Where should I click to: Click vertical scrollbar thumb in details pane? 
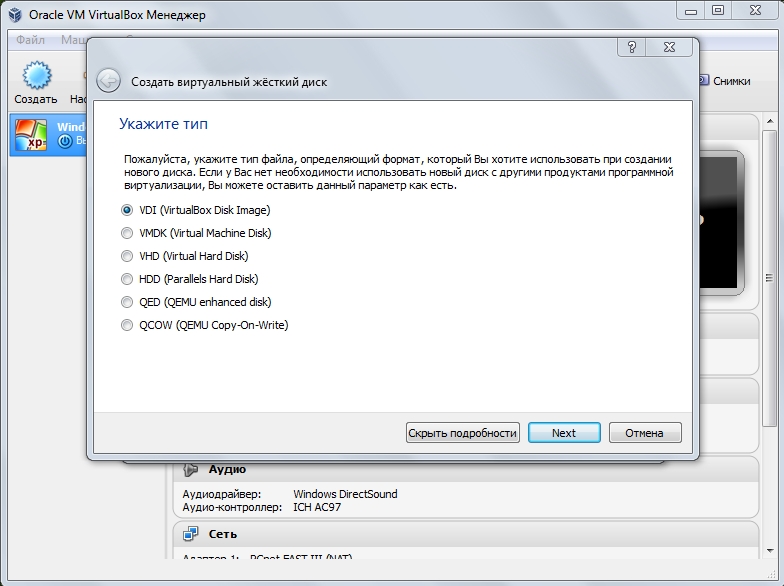tap(770, 278)
